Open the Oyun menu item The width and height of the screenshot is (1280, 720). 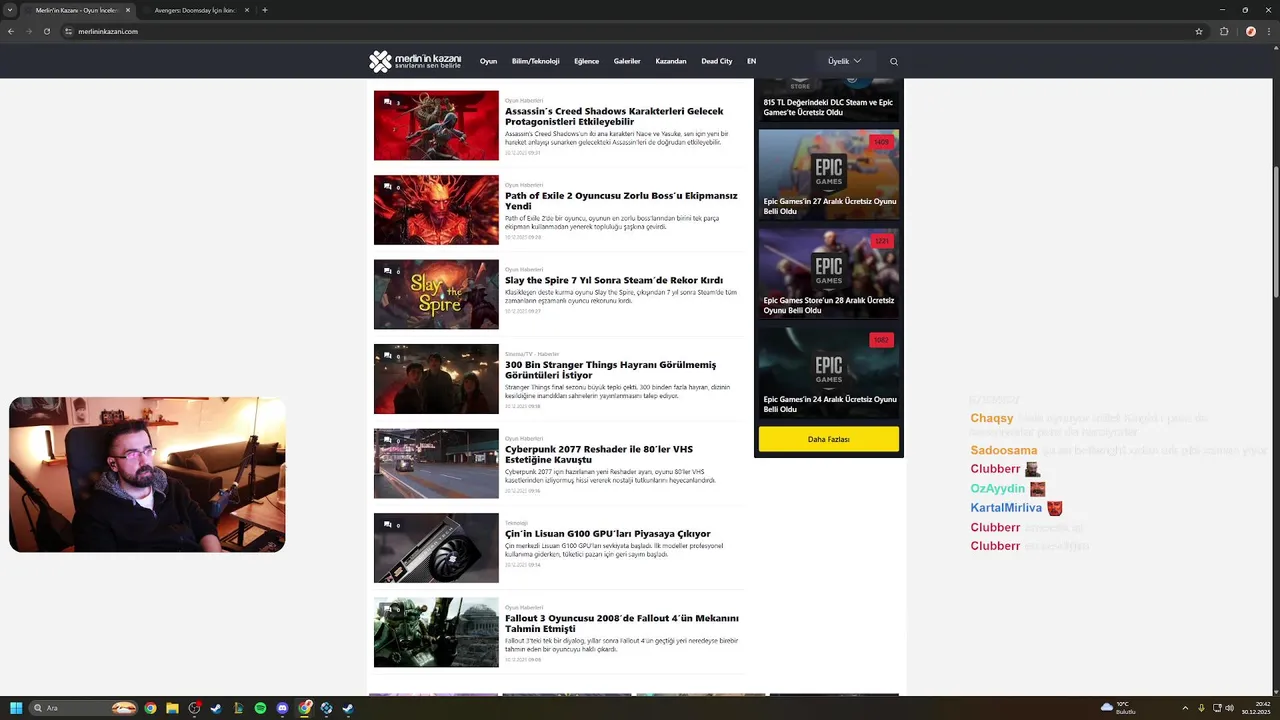point(488,61)
